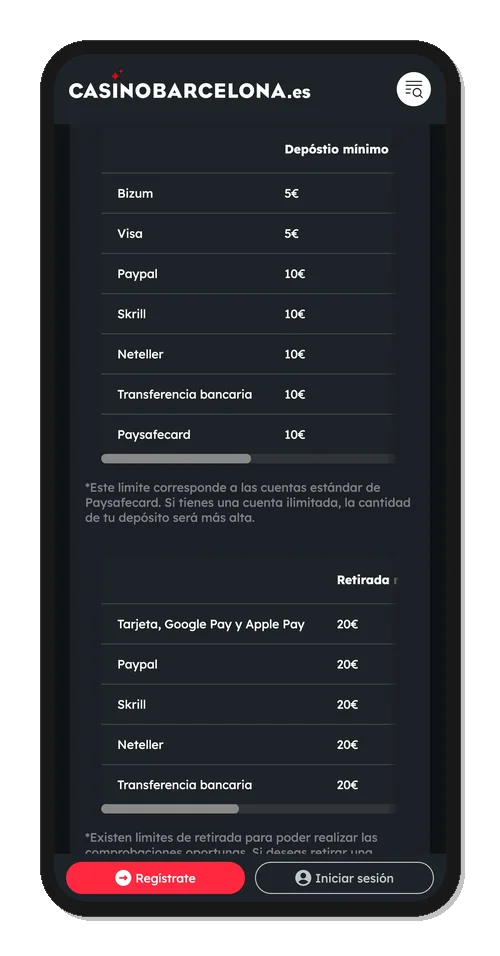Click Transferencia bancaria 10€ deposit row
The height and width of the screenshot is (956, 500).
[x=248, y=394]
